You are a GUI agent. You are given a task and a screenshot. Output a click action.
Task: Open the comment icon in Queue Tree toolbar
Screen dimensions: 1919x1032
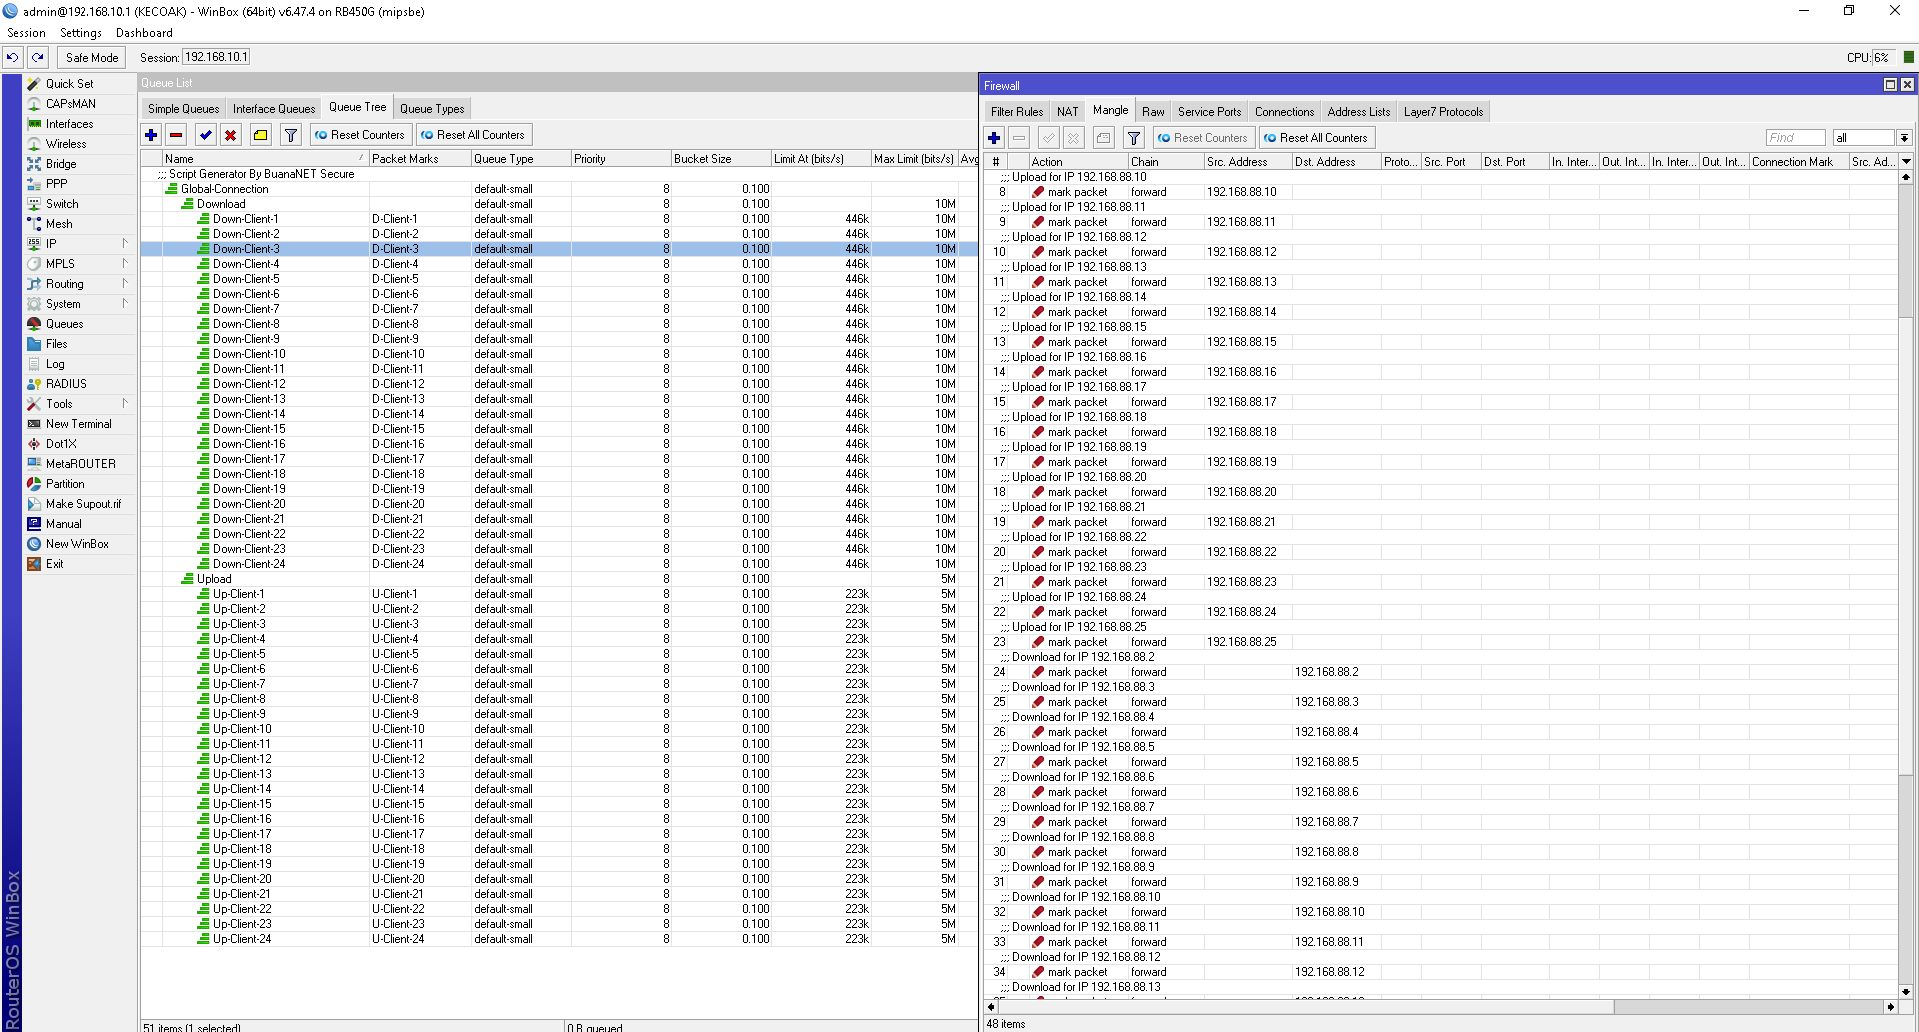260,134
